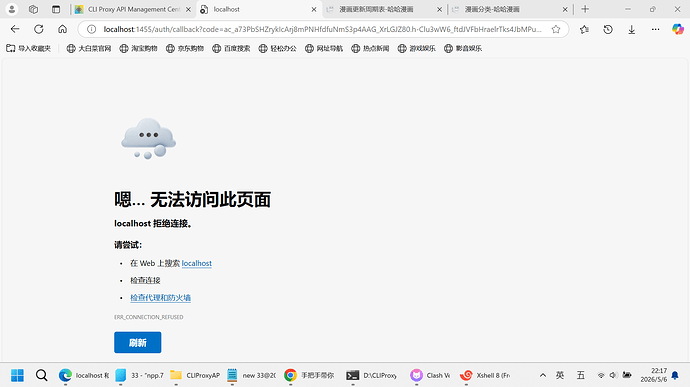The height and width of the screenshot is (387, 690).
Task: Search the web for localhost link
Action: point(197,263)
